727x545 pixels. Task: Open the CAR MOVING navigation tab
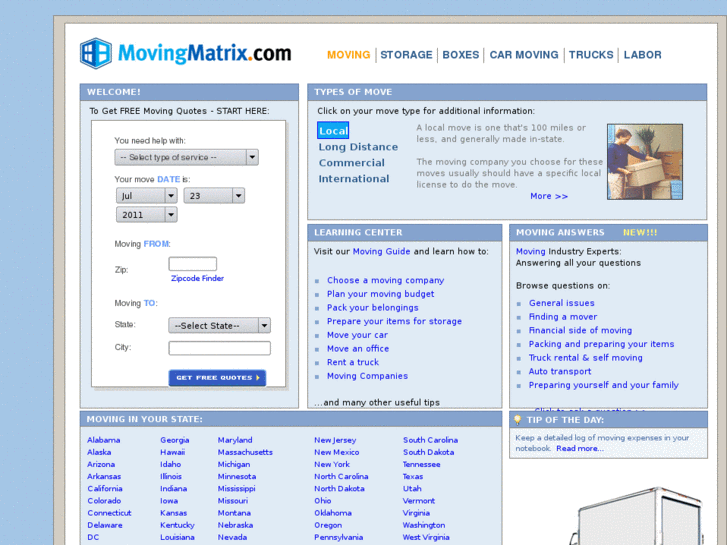click(x=524, y=55)
